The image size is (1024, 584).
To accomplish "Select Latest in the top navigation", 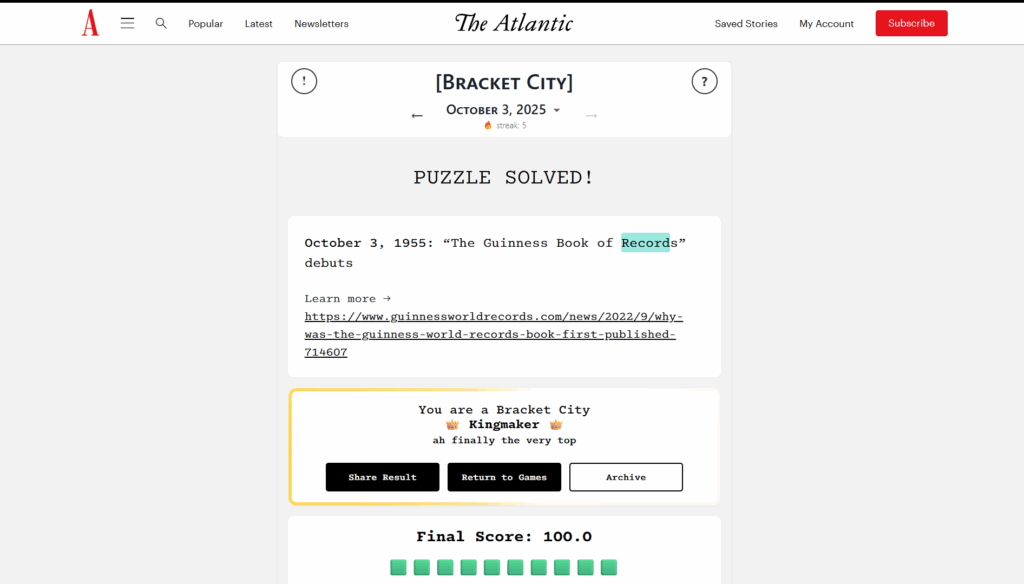I will point(258,23).
